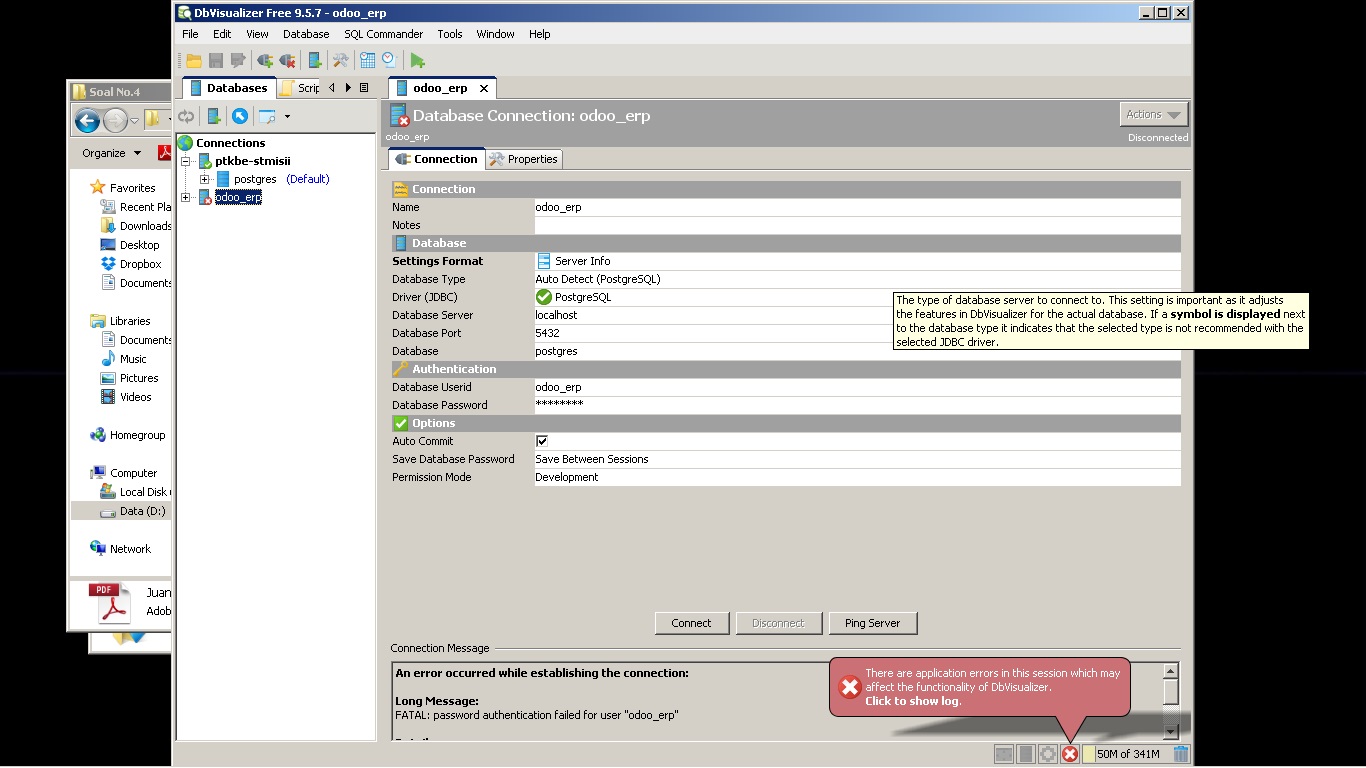
Task: Click the green check PostgreSQL driver icon
Action: [x=544, y=297]
